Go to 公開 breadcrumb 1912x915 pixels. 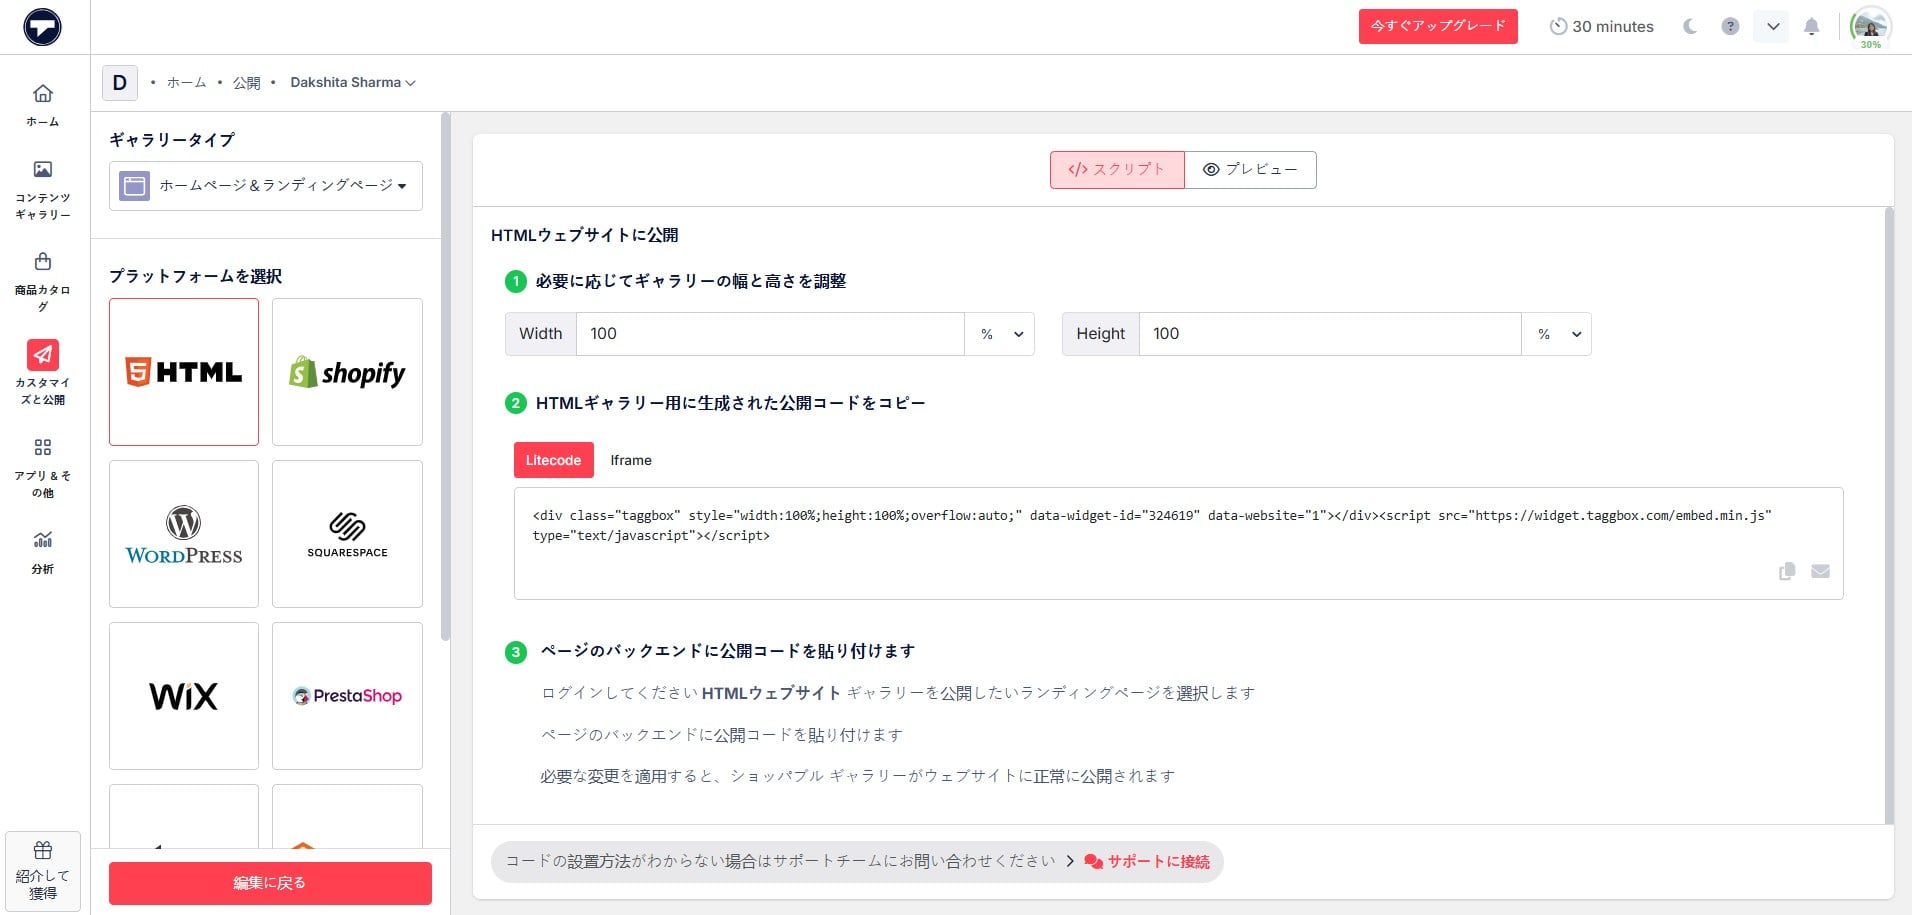tap(247, 83)
